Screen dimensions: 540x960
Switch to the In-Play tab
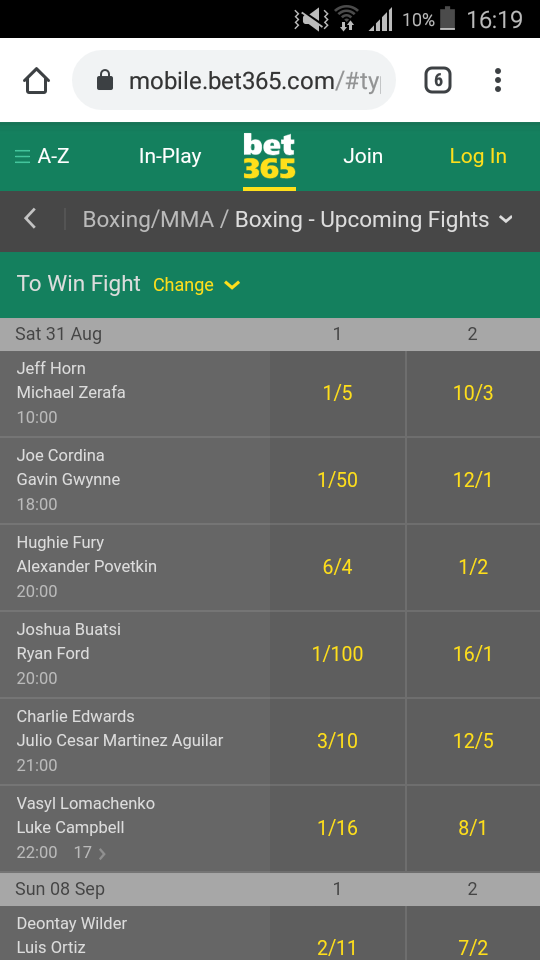pyautogui.click(x=170, y=156)
